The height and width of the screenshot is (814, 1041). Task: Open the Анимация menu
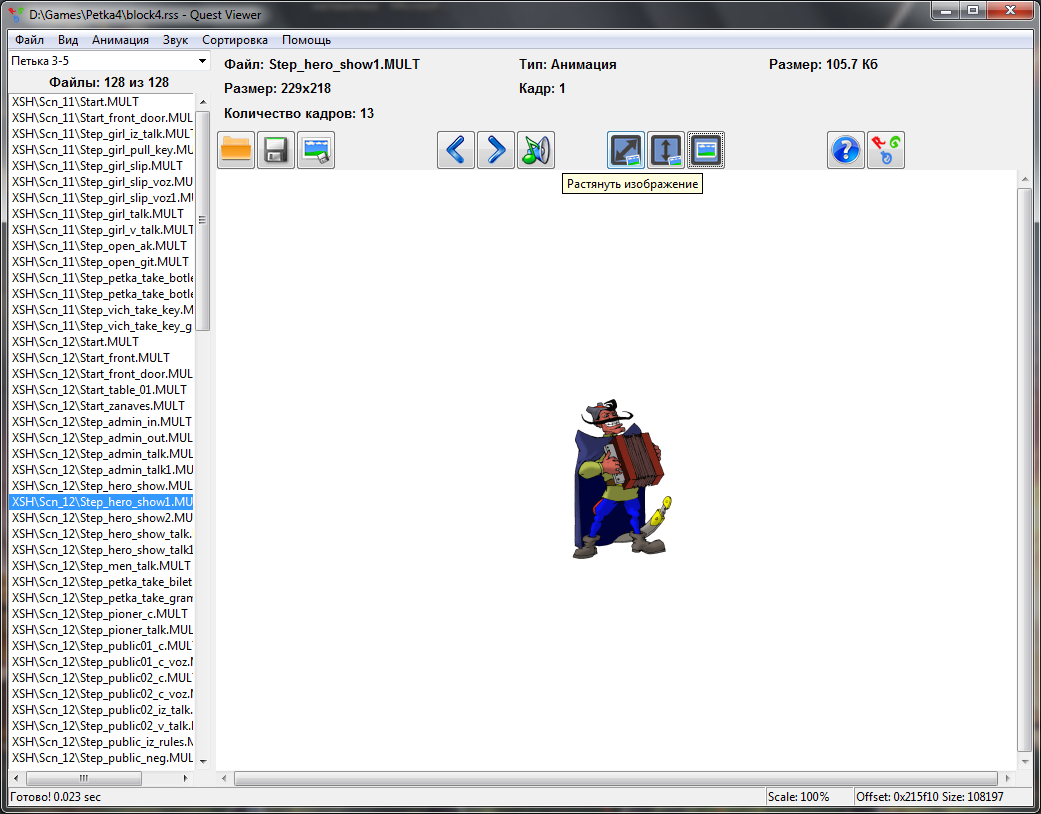pyautogui.click(x=120, y=40)
